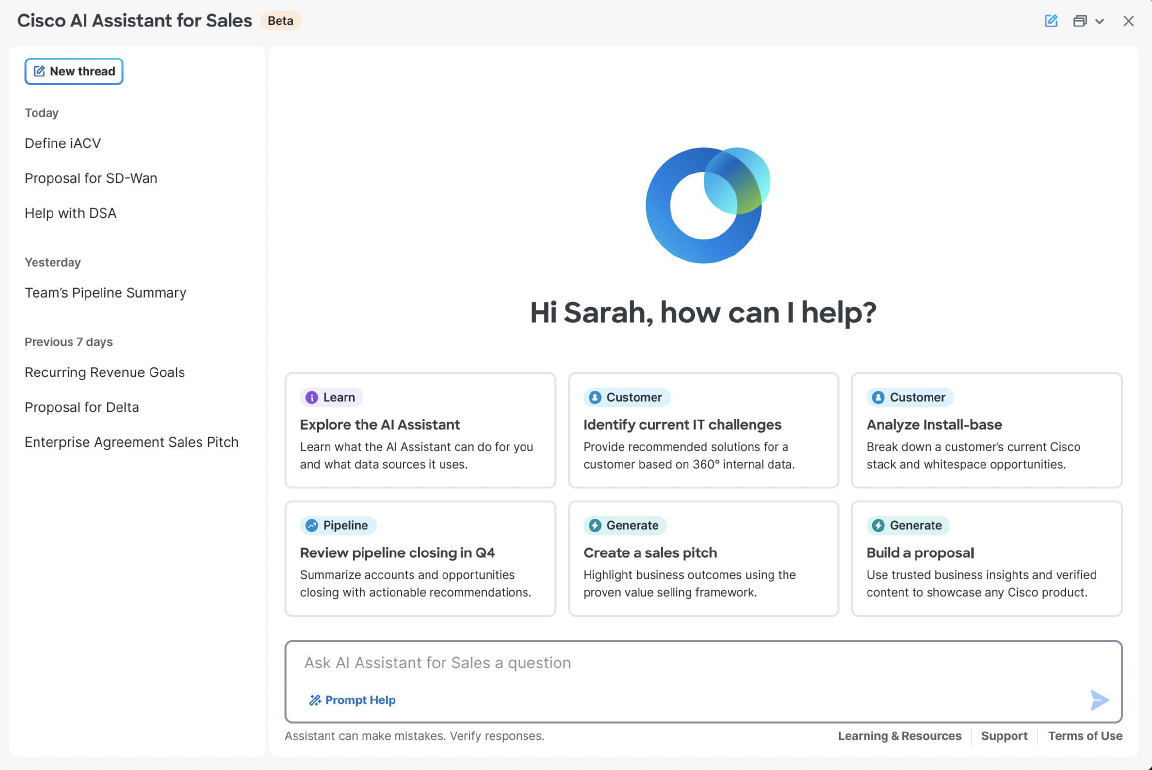Click the compose new thread icon in header
This screenshot has height=770, width=1152.
(1051, 21)
